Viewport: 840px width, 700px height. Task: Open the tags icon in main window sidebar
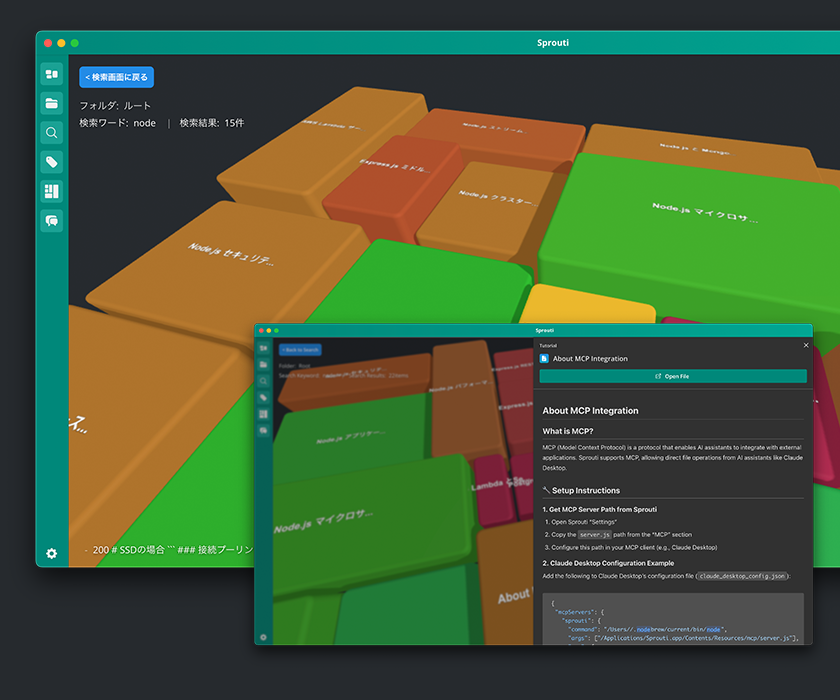coord(51,162)
